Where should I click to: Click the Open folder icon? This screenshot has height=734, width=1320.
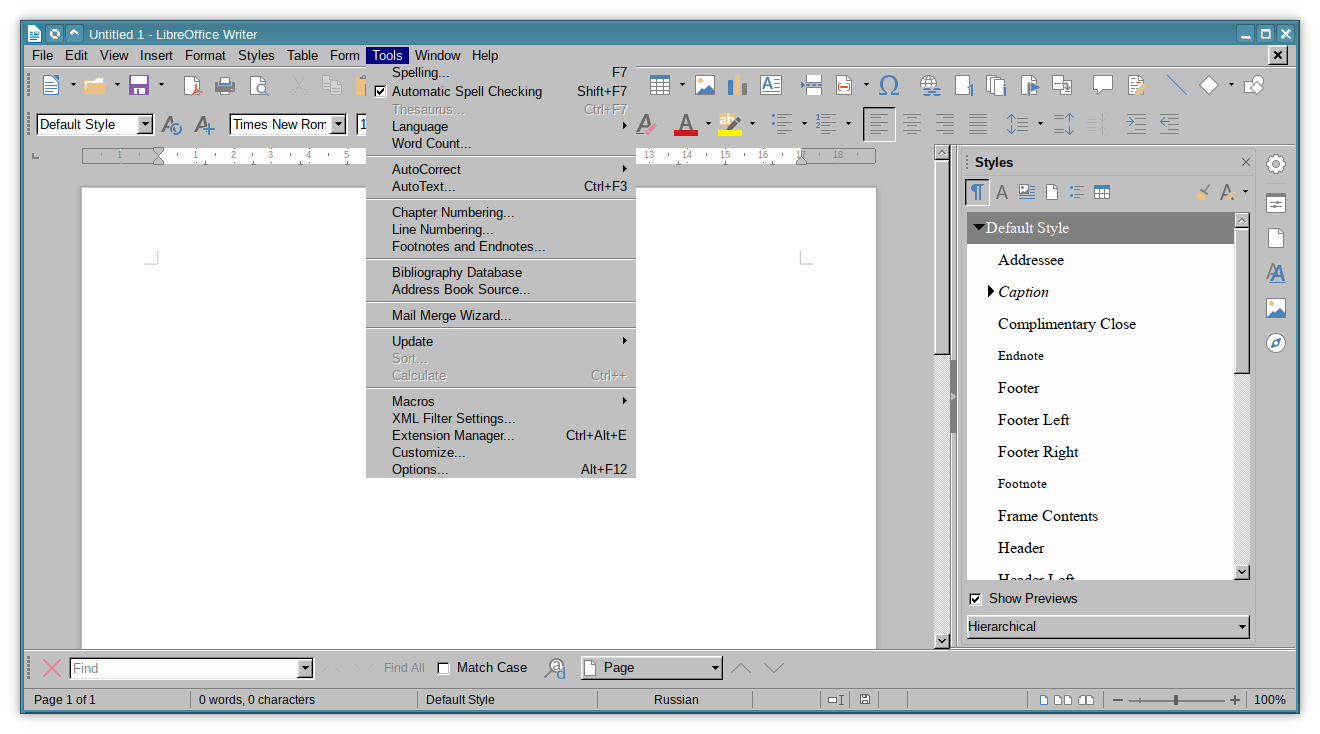pyautogui.click(x=95, y=85)
